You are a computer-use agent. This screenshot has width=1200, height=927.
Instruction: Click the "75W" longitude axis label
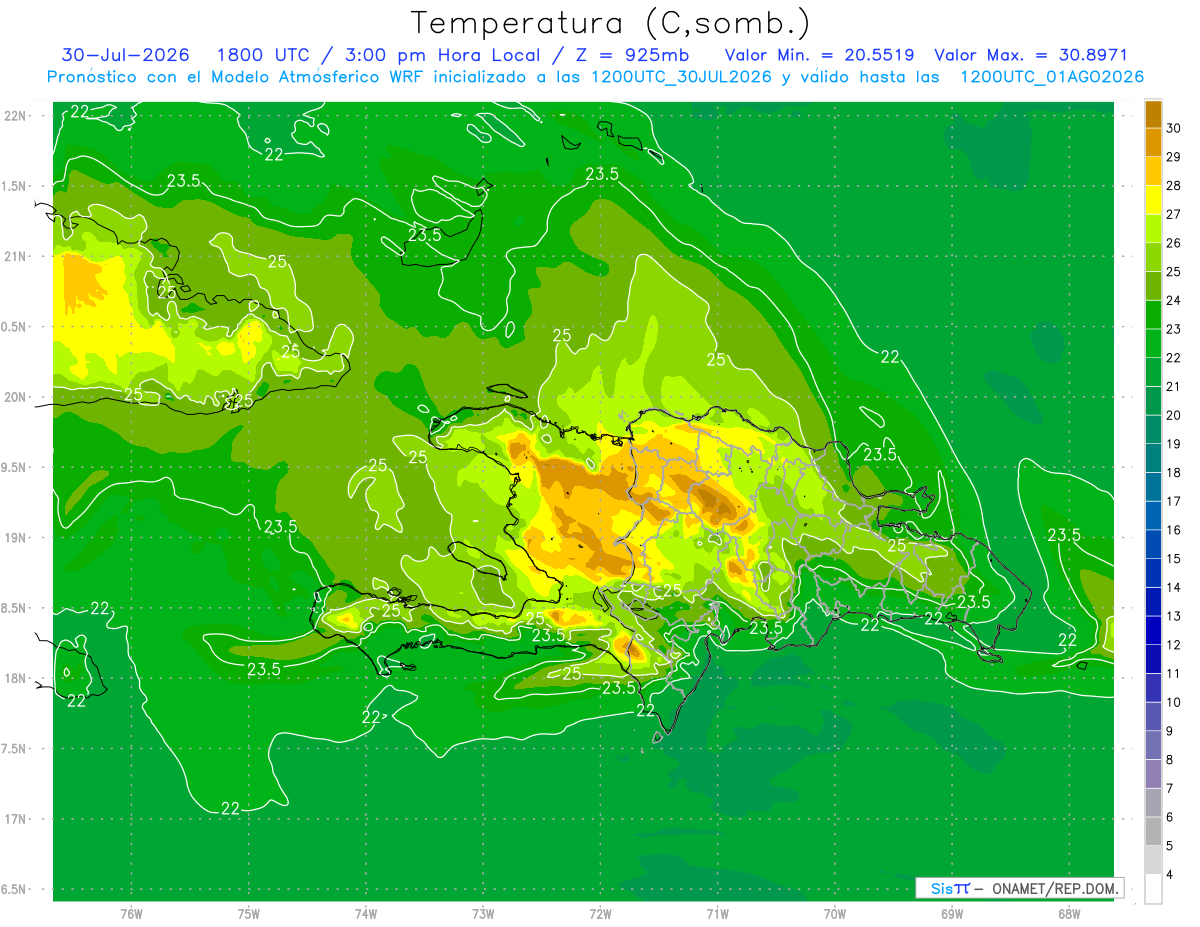coord(249,914)
